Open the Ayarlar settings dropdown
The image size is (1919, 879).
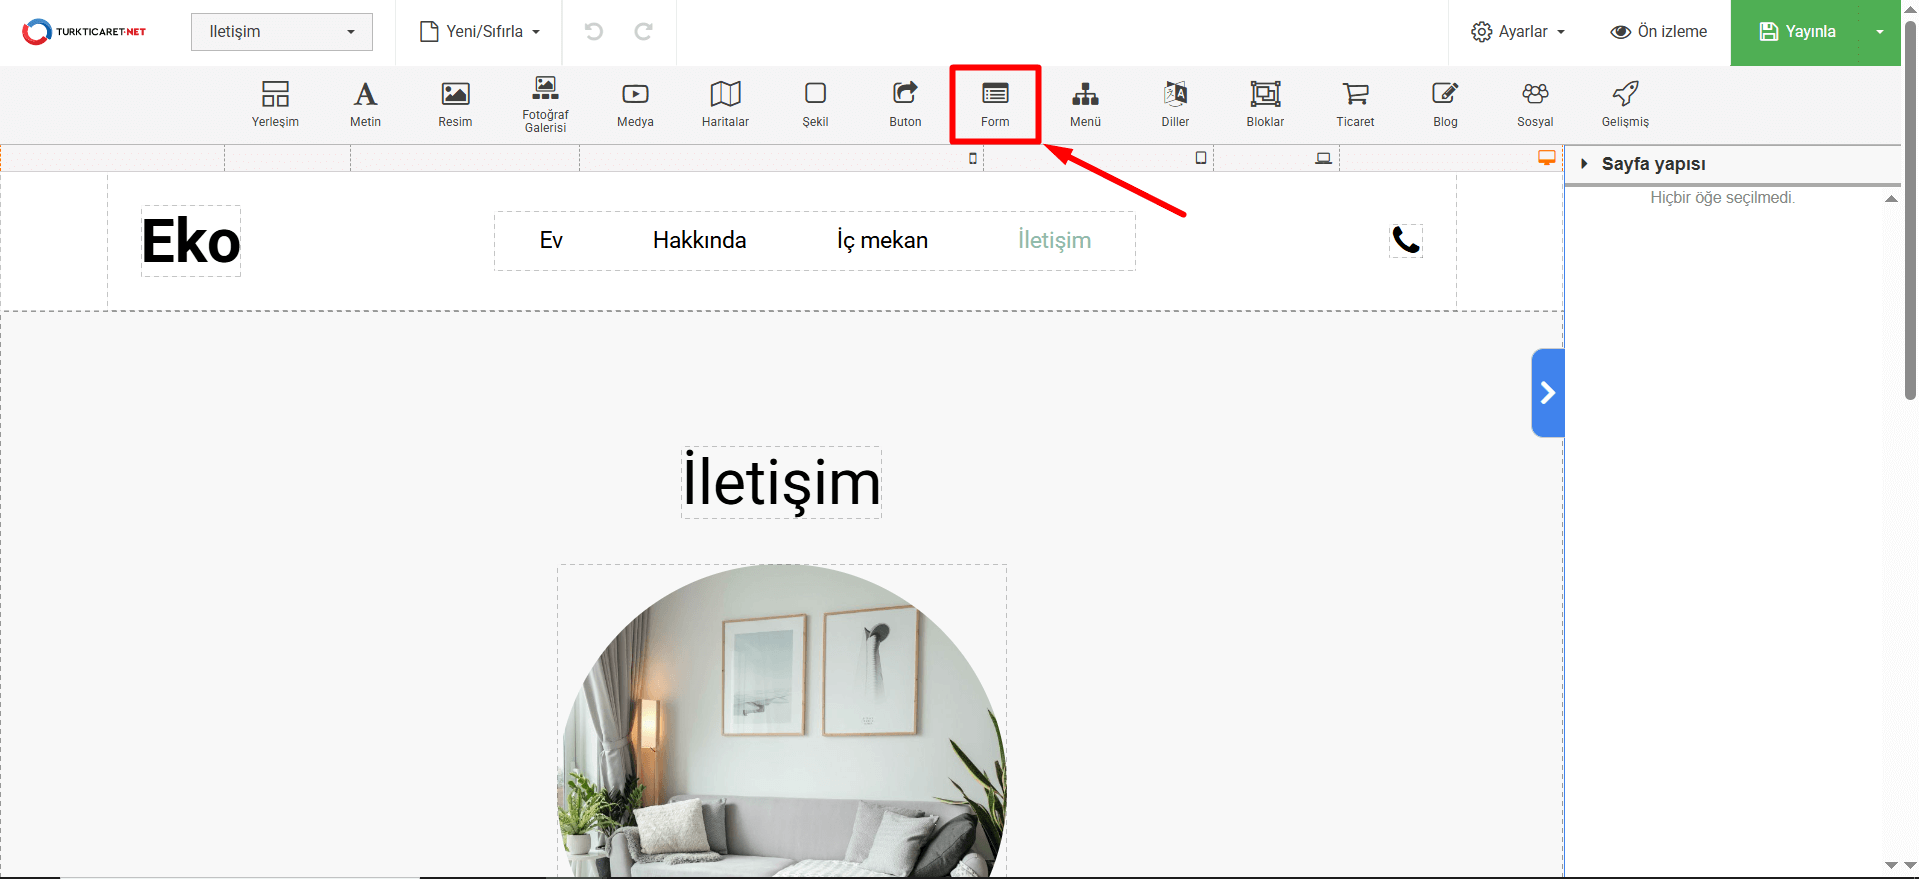1518,32
